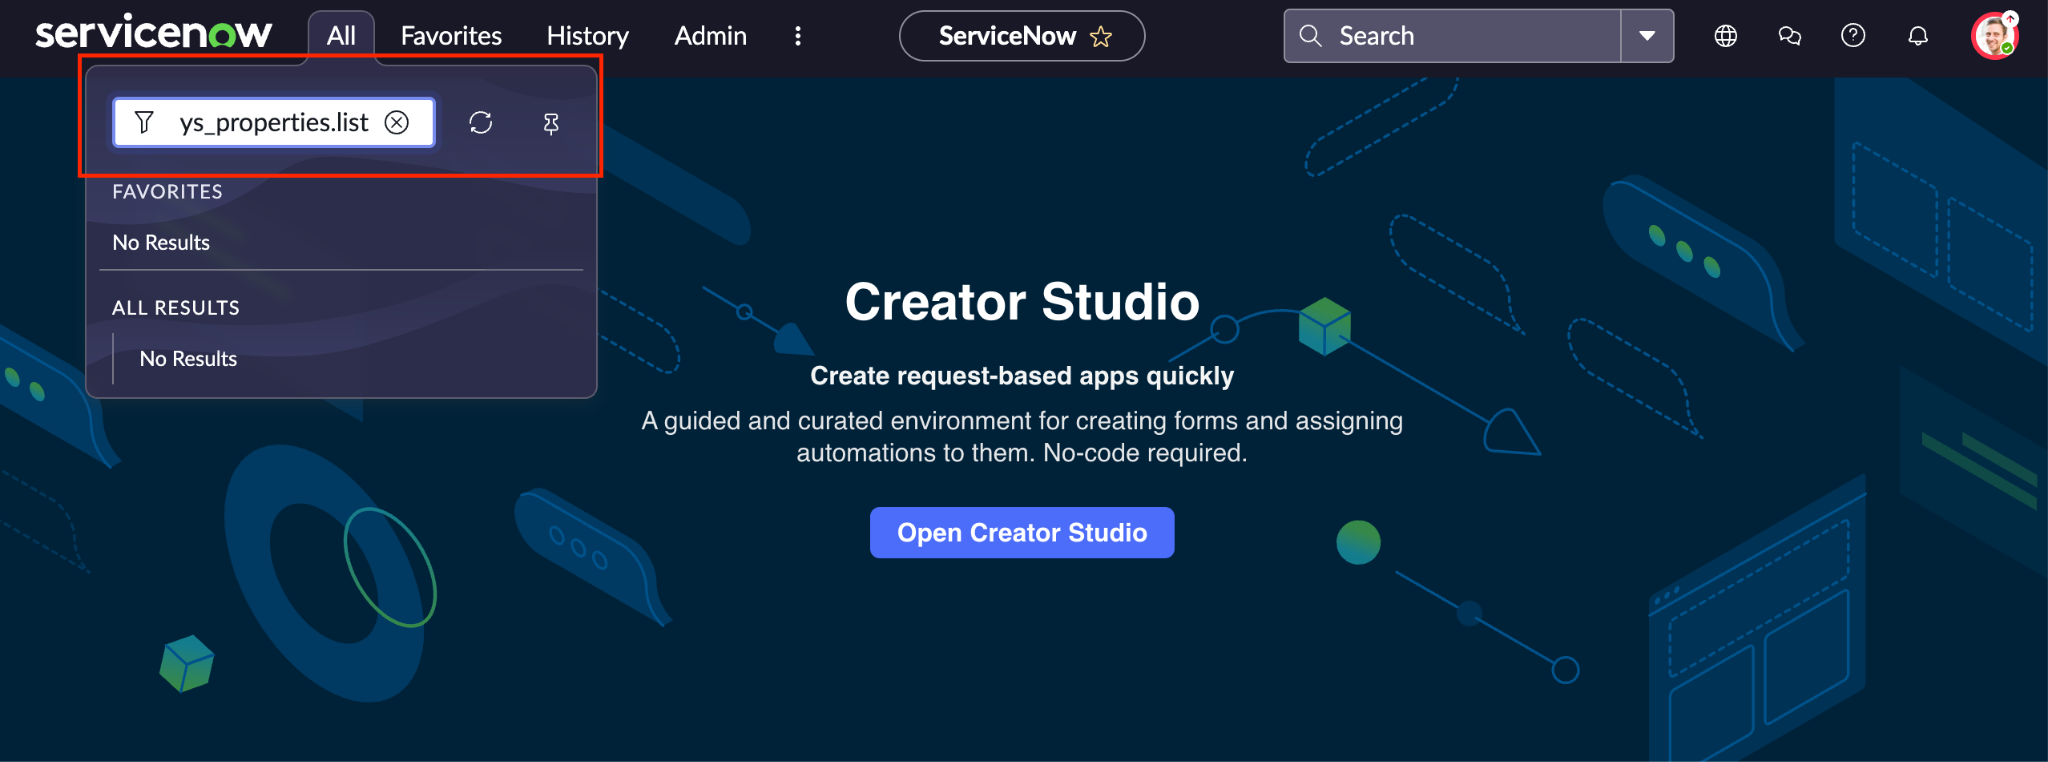Screen dimensions: 2048x762
Task: Open the user profile avatar menu
Action: (x=1994, y=36)
